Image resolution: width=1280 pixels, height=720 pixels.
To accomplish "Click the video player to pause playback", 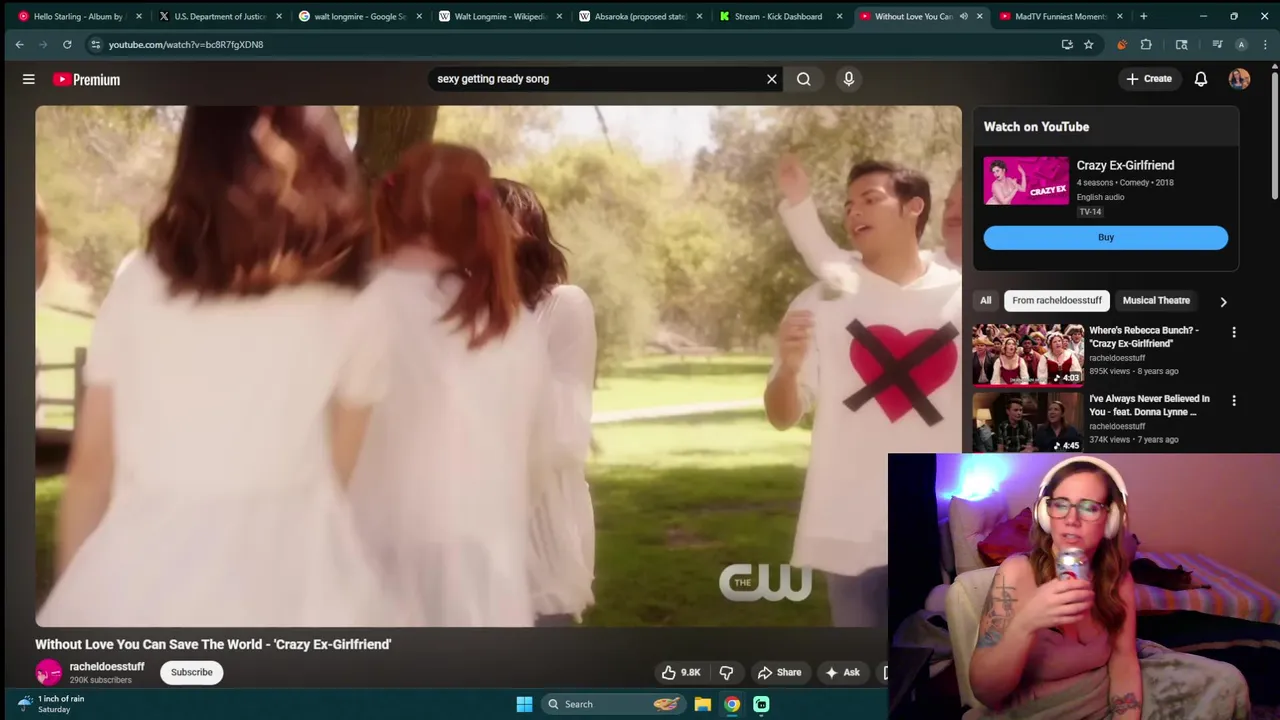I will tap(498, 366).
